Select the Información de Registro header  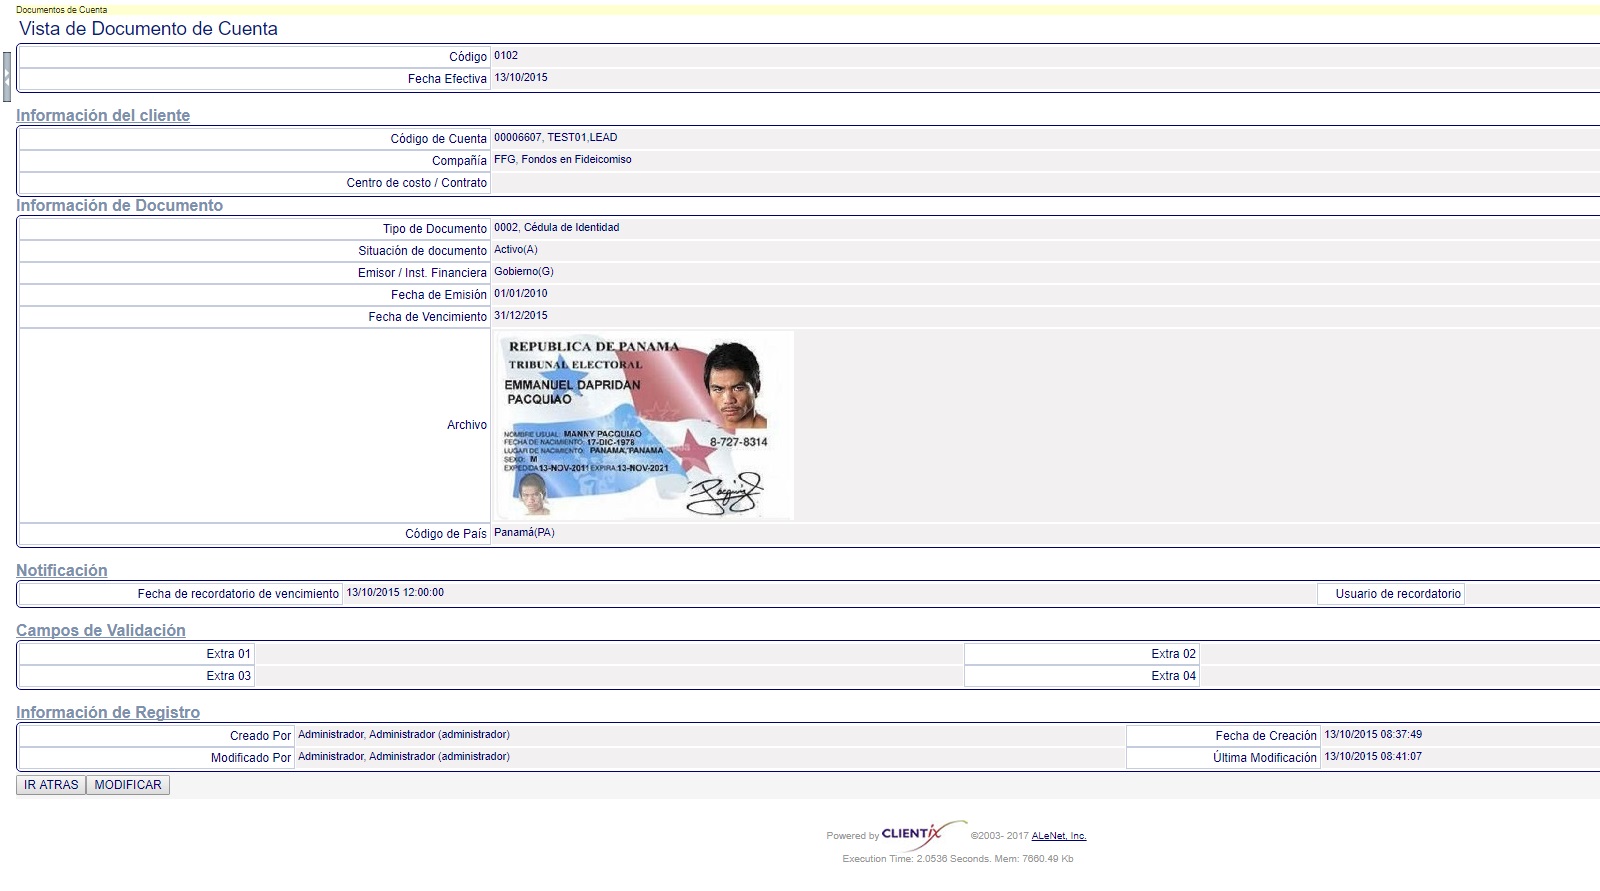(x=107, y=712)
